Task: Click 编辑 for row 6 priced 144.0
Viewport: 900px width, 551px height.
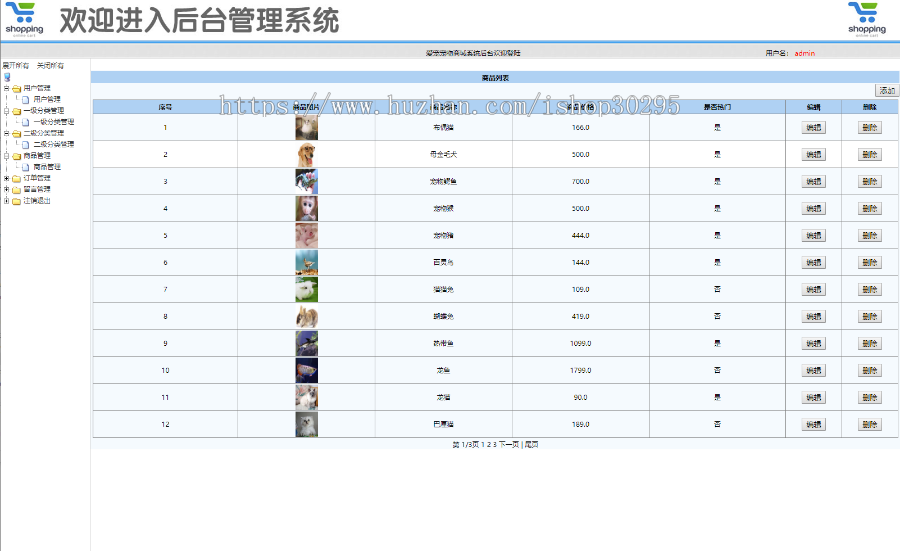Action: point(813,262)
